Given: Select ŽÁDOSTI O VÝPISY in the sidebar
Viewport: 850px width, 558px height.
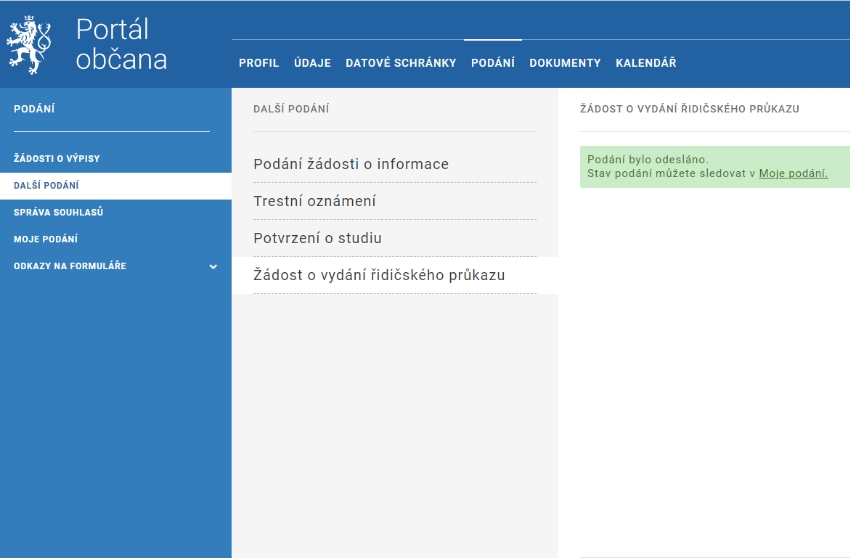Looking at the screenshot, I should pos(57,159).
